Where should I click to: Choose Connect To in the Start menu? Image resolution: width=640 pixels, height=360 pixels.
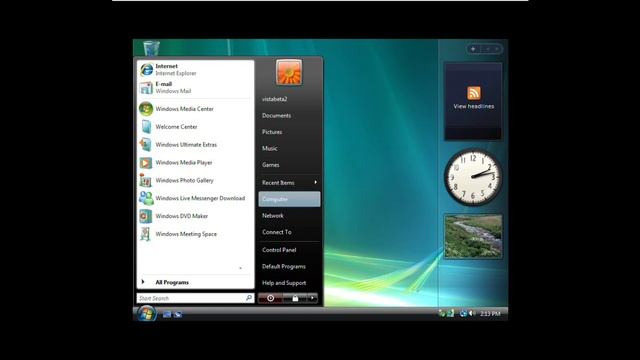pos(289,232)
